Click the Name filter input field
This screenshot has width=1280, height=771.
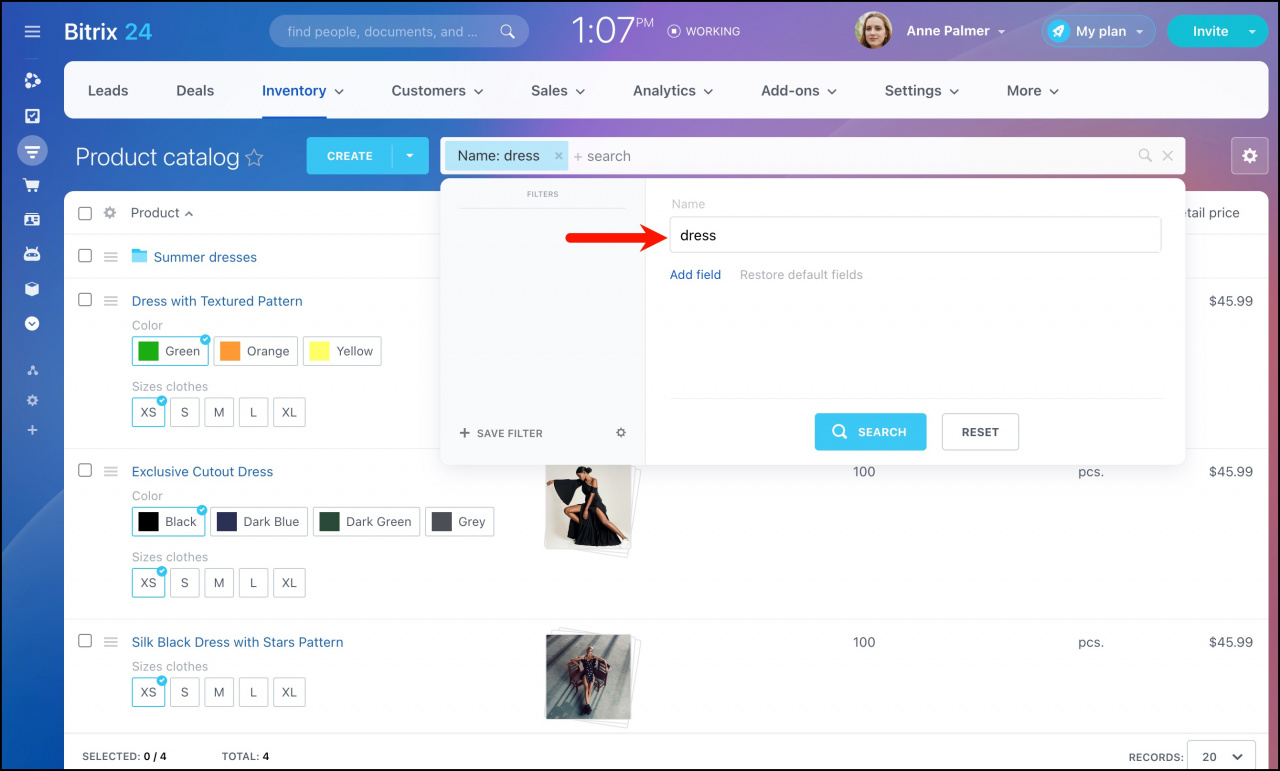pyautogui.click(x=915, y=235)
